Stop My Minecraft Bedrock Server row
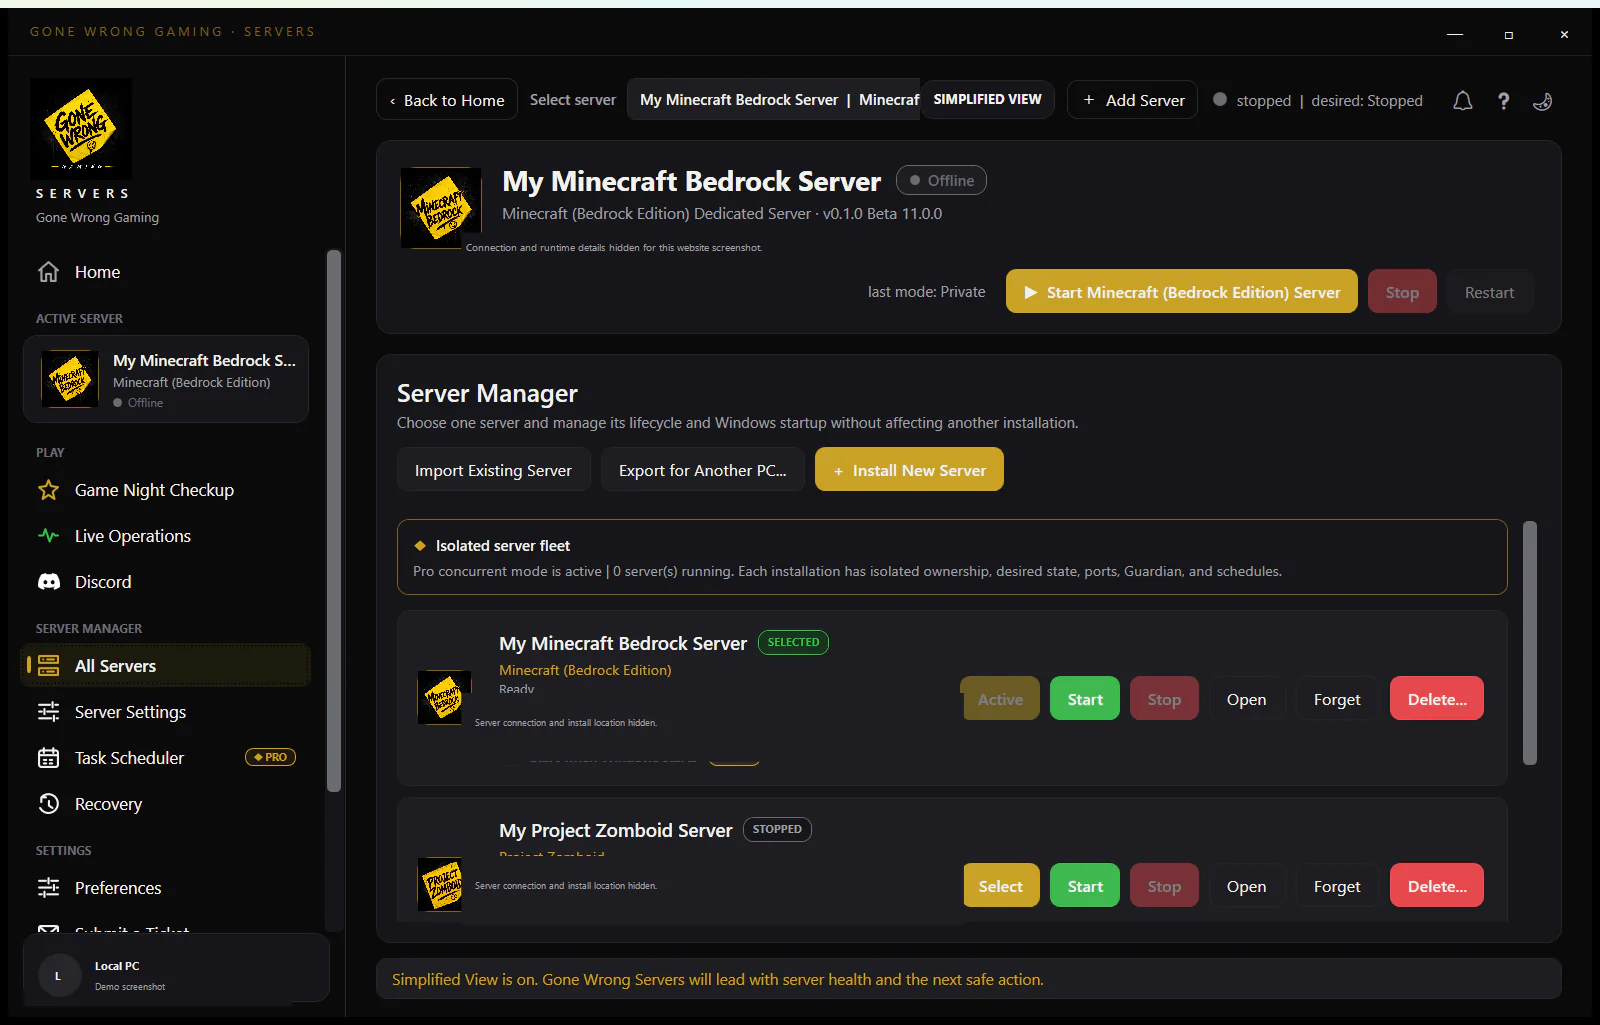 (x=1164, y=699)
